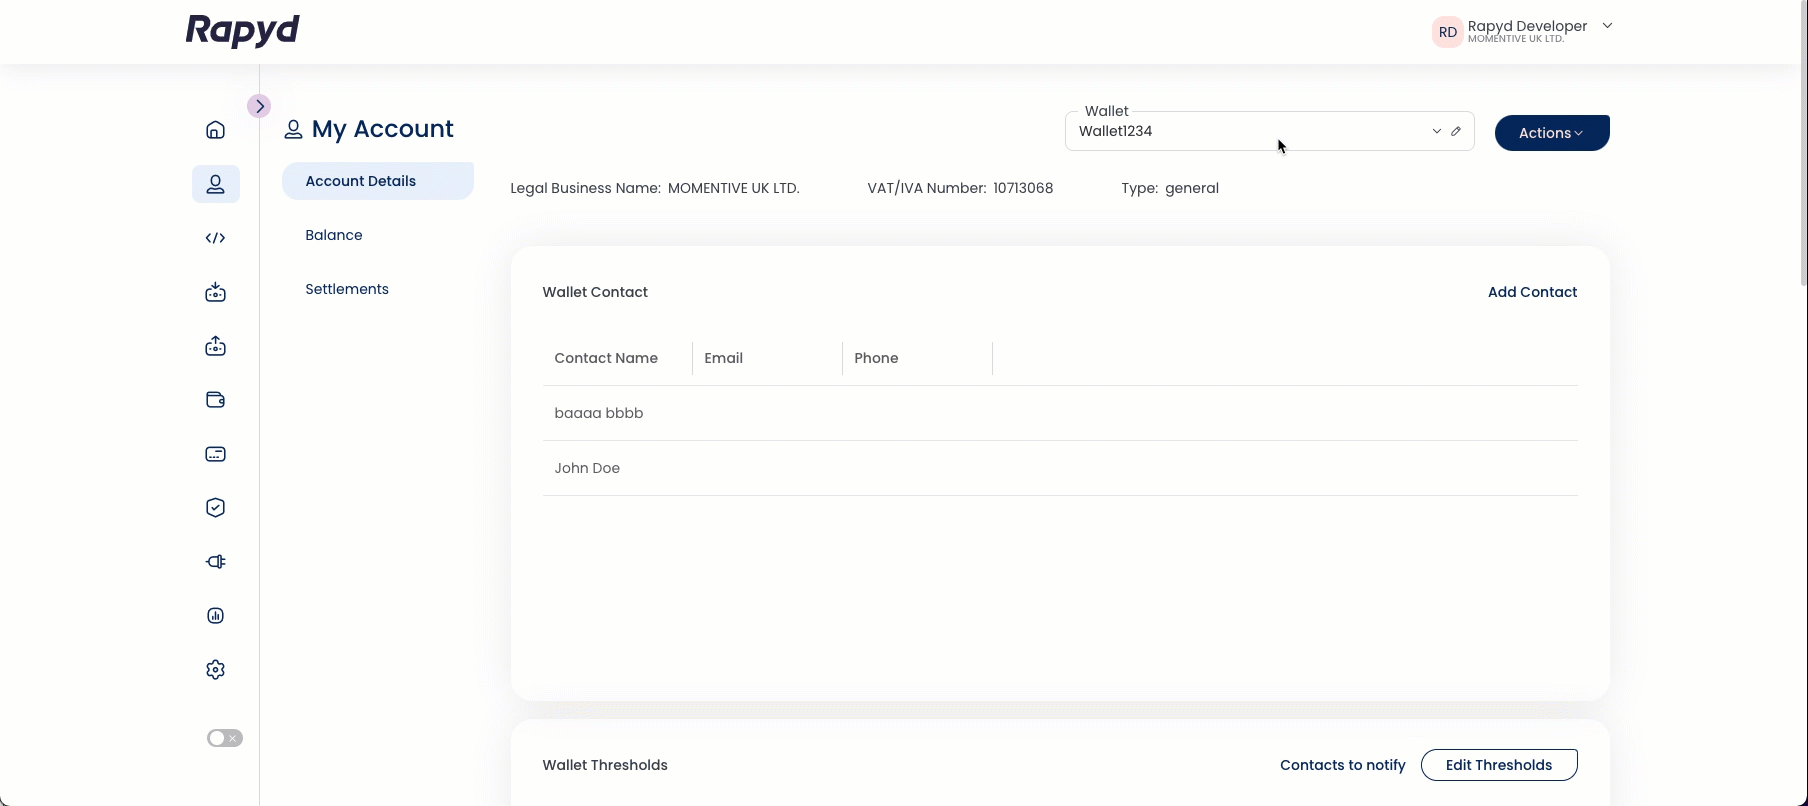Open the Protect shield icon in sidebar
The width and height of the screenshot is (1808, 806).
[215, 508]
